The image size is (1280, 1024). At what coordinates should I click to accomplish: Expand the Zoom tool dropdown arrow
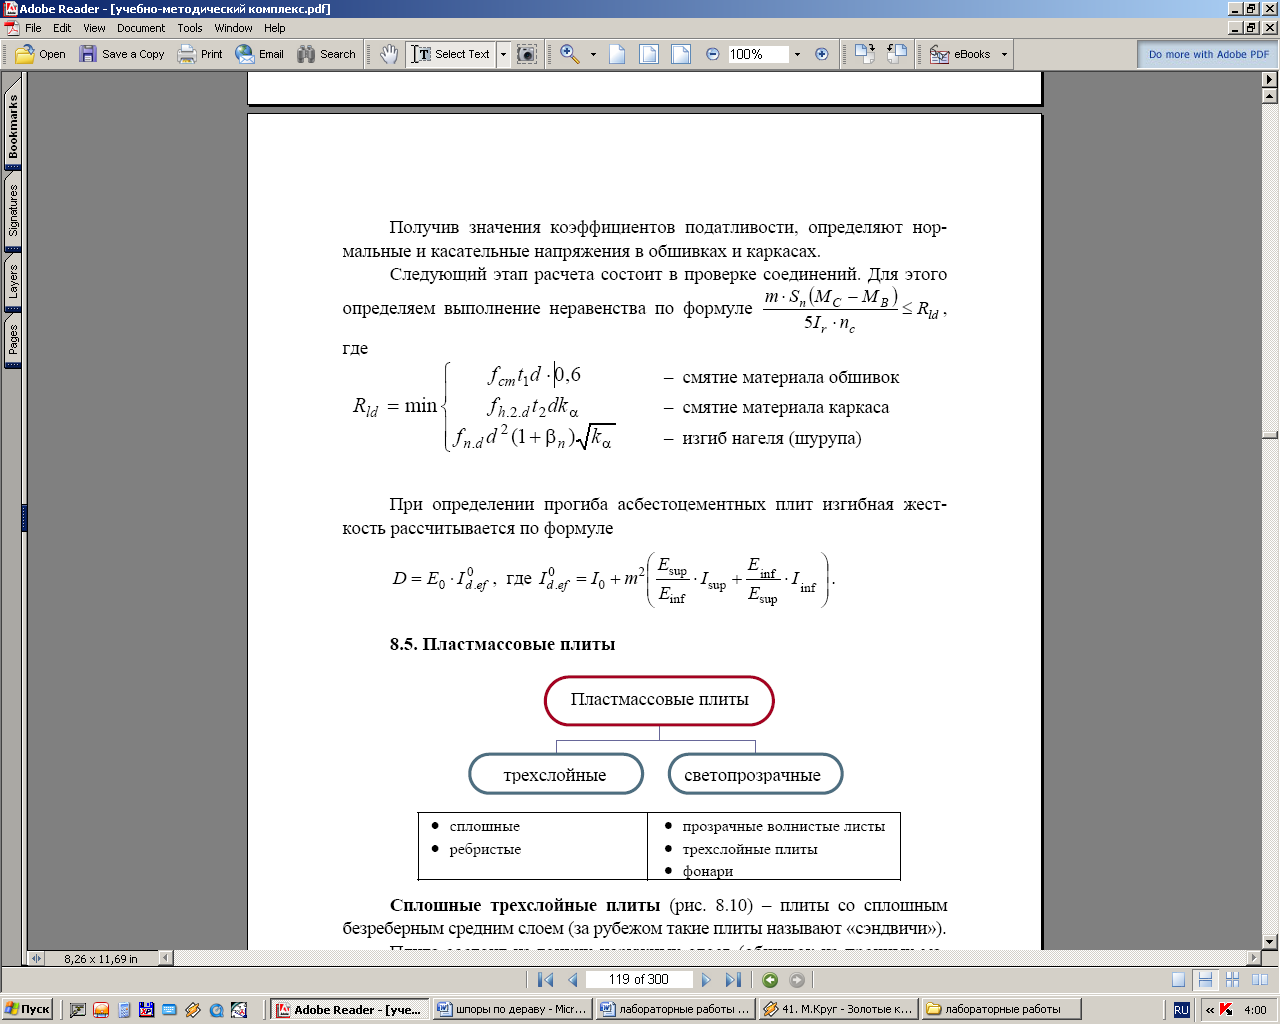coord(593,54)
